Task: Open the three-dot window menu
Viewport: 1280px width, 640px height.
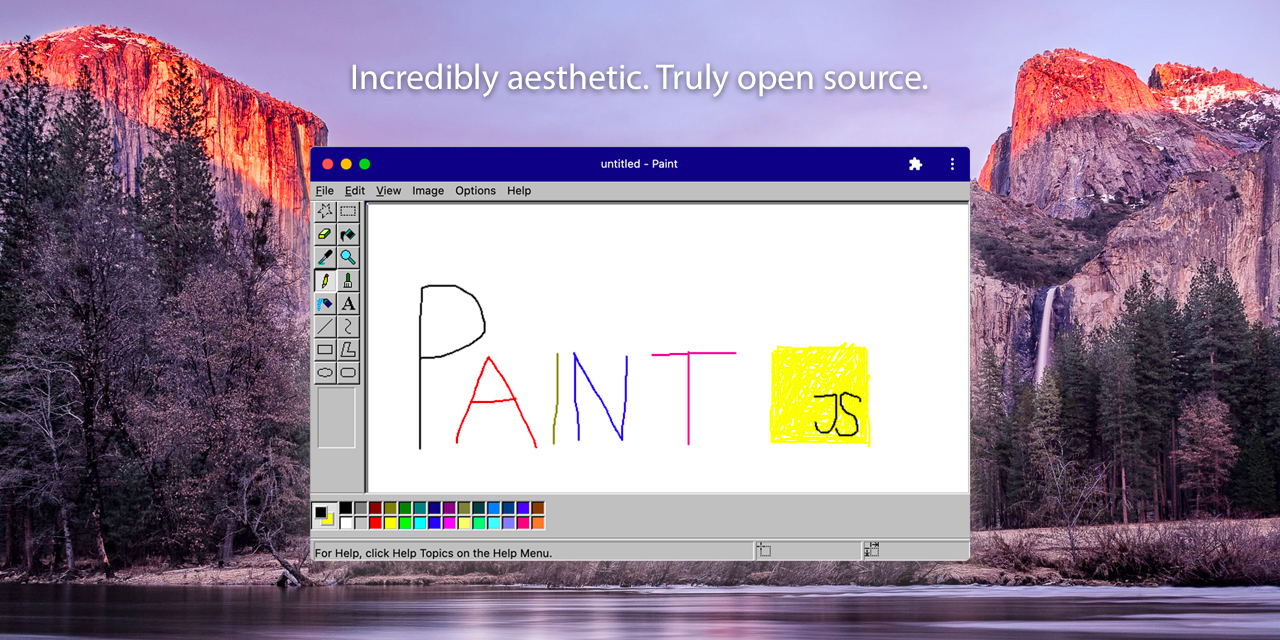Action: tap(951, 163)
